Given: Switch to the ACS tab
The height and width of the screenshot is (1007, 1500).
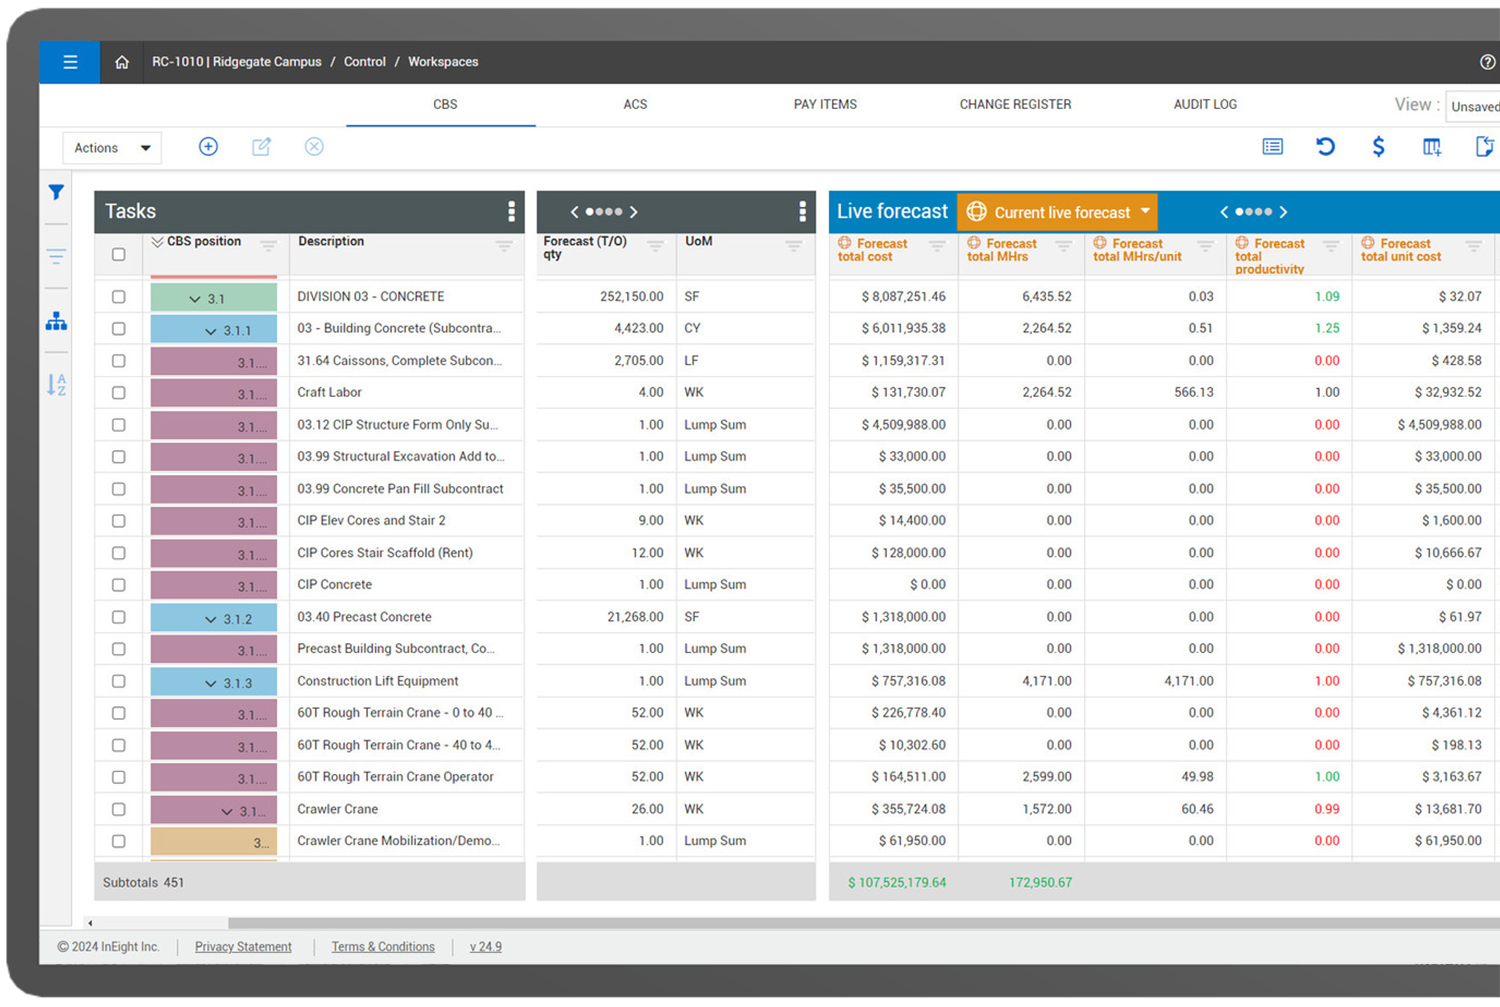Looking at the screenshot, I should [x=635, y=104].
